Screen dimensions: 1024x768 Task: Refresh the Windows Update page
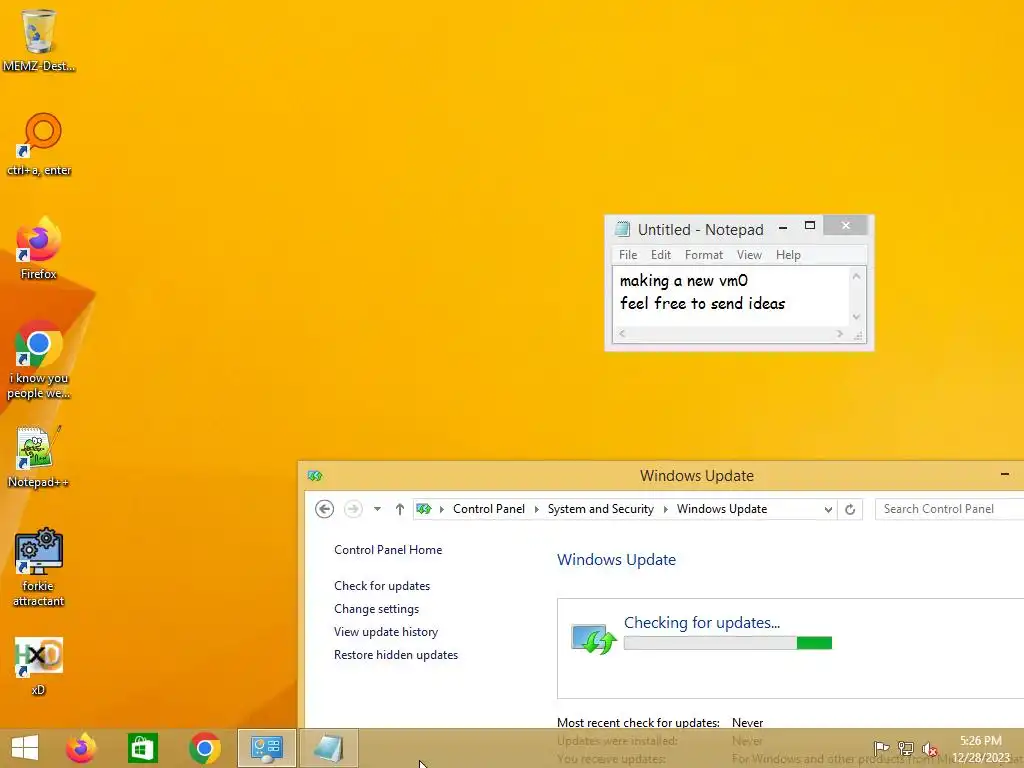point(850,509)
